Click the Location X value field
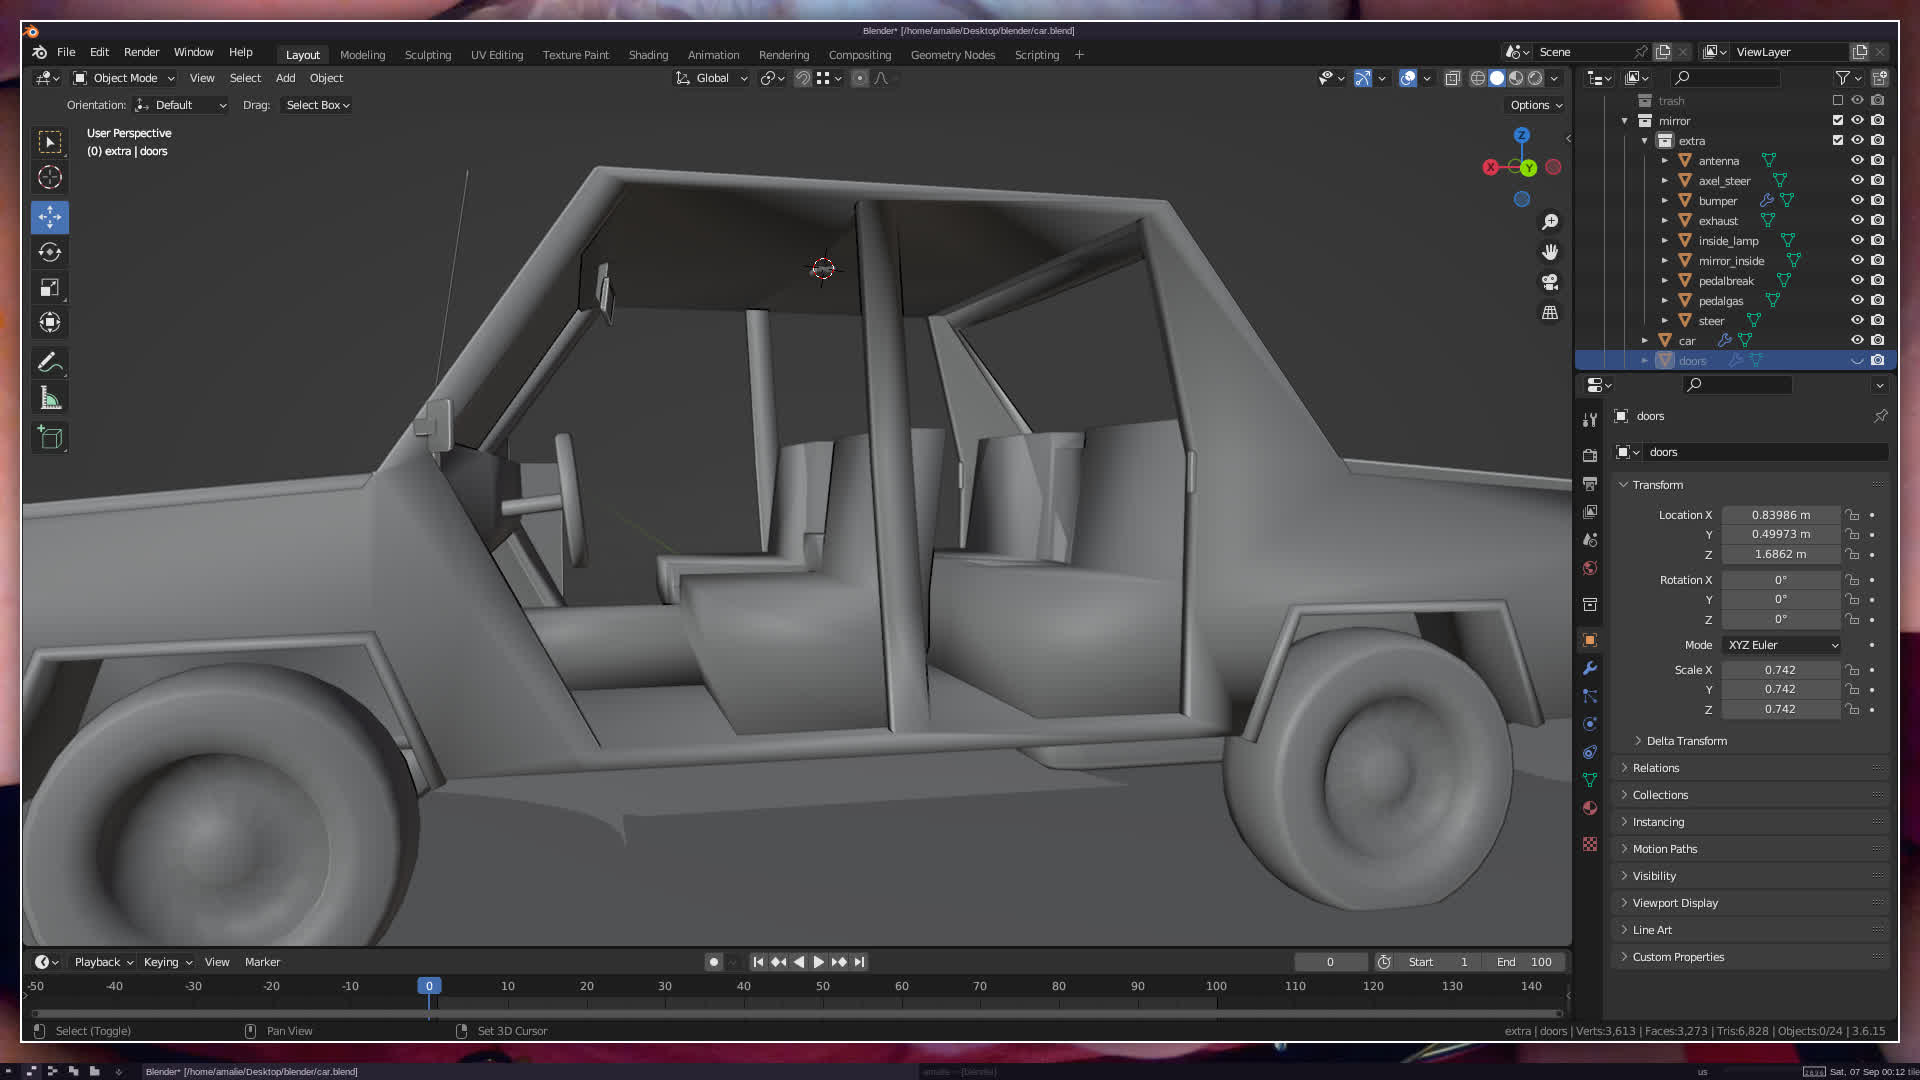The image size is (1920, 1080). (1780, 515)
